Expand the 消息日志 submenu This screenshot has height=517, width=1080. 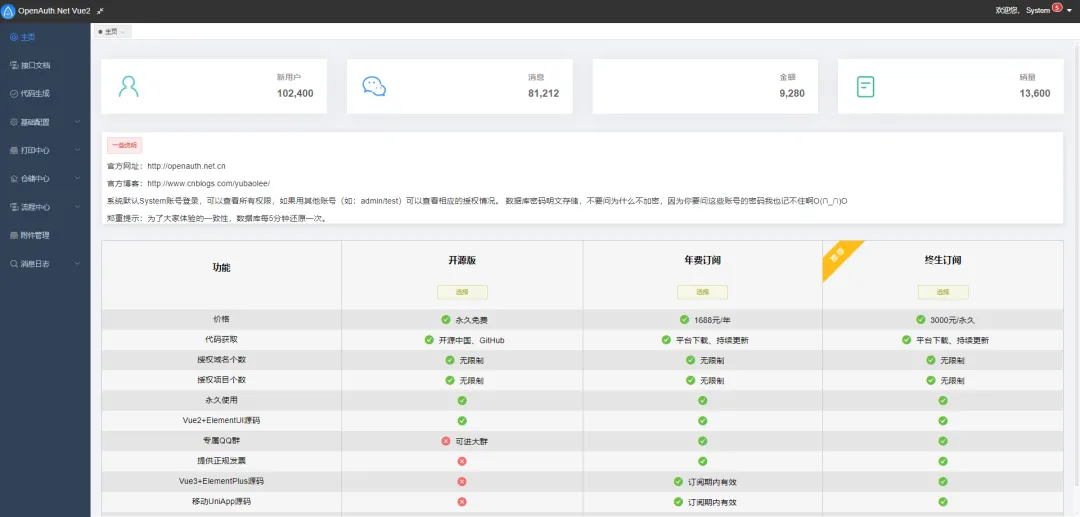[x=45, y=264]
